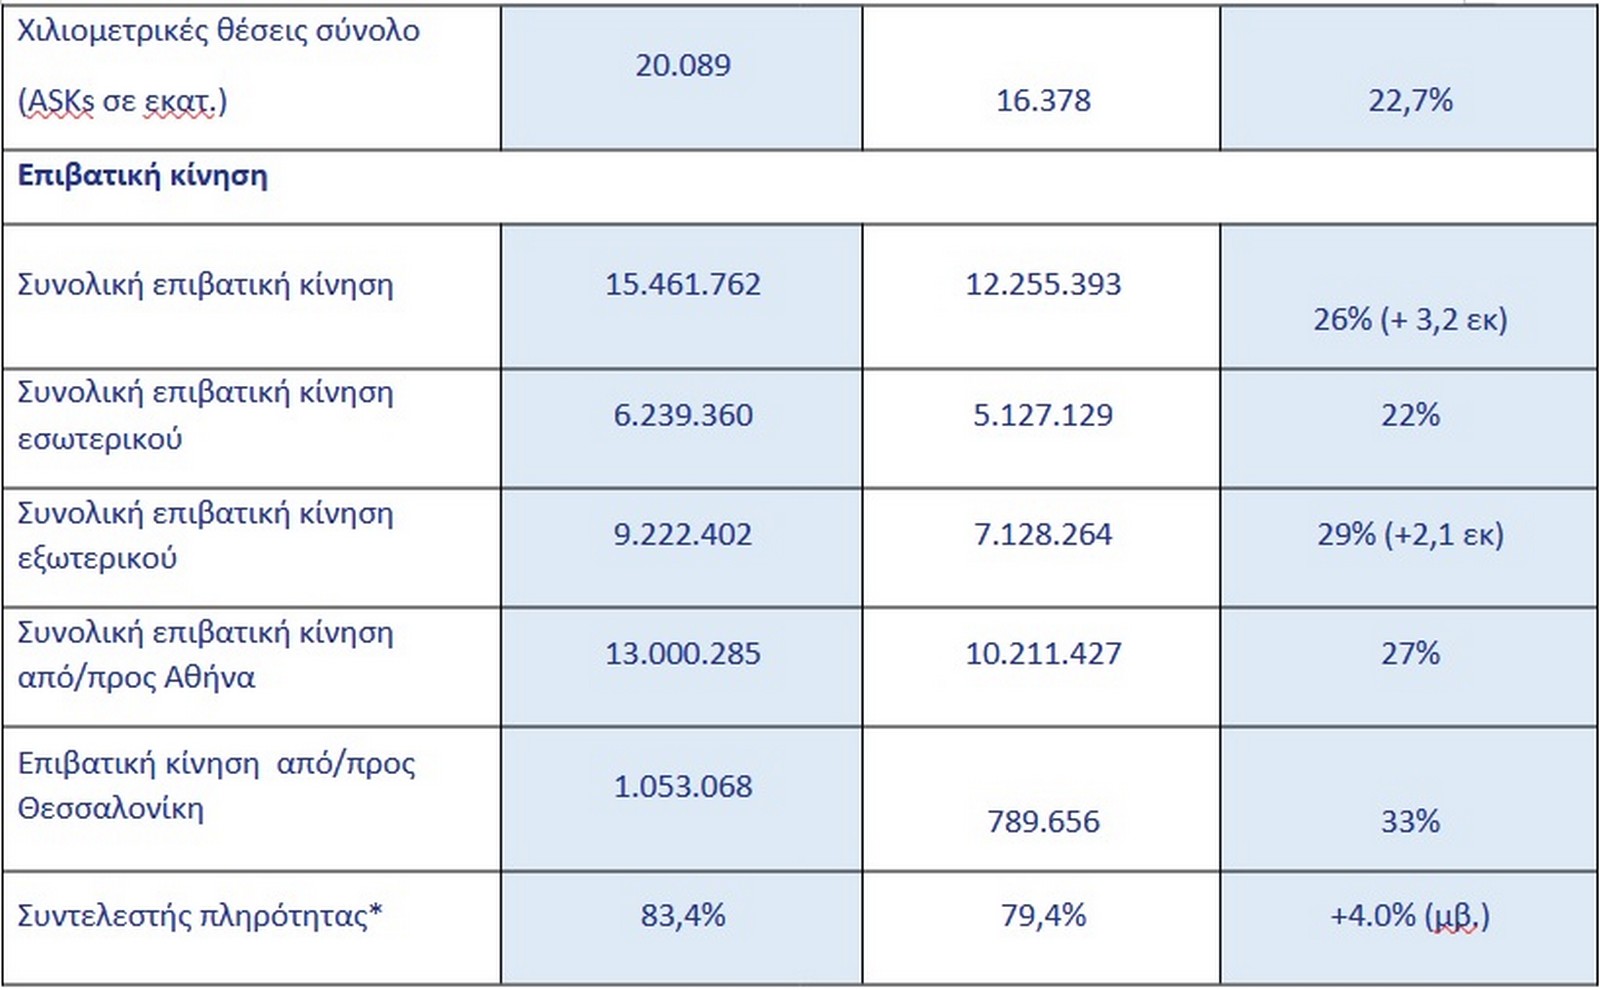Click the 7.128.264 international traffic value
The image size is (1600, 990).
[x=1043, y=534]
